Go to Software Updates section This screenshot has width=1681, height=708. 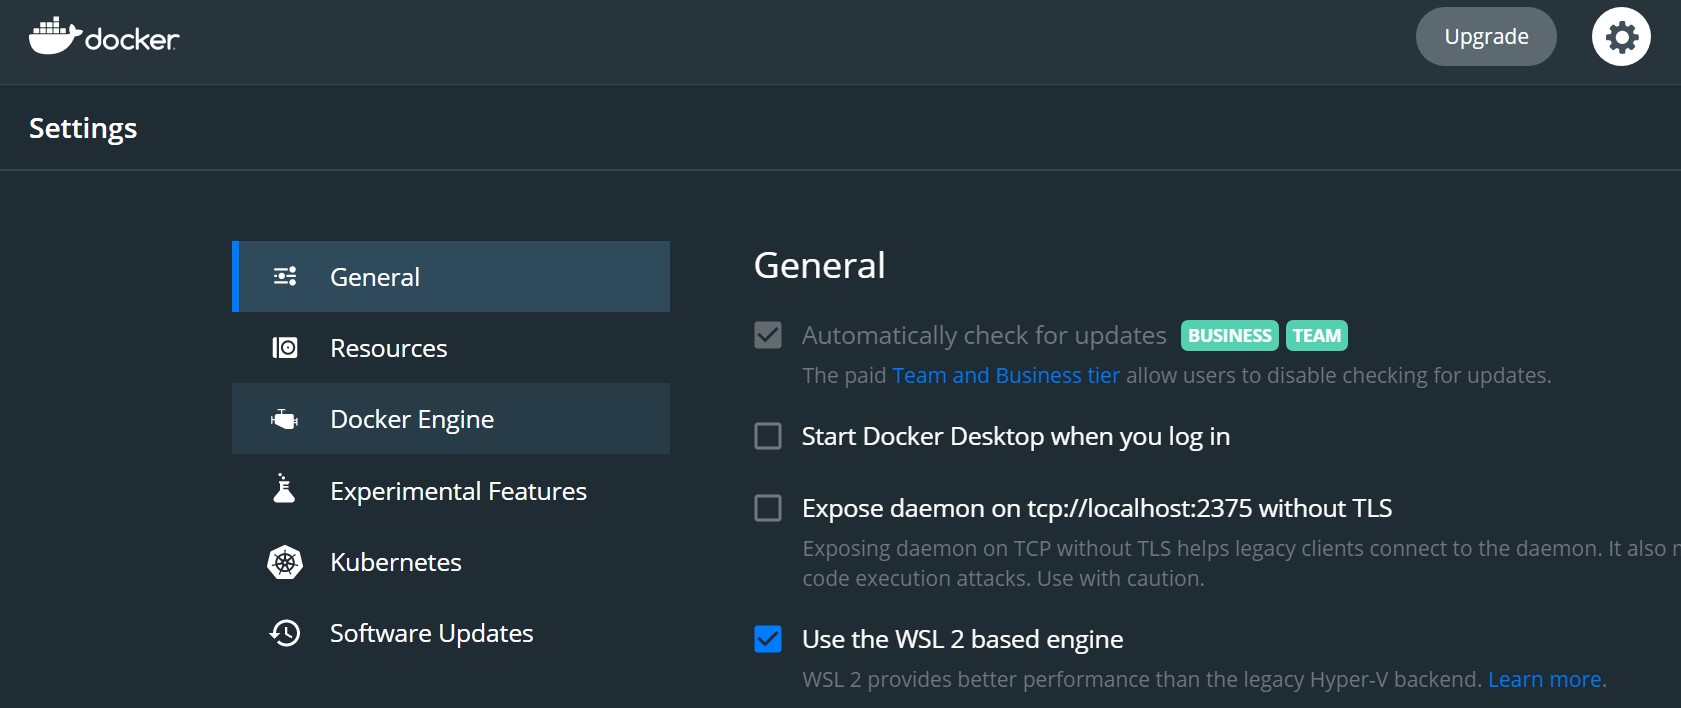pos(431,633)
